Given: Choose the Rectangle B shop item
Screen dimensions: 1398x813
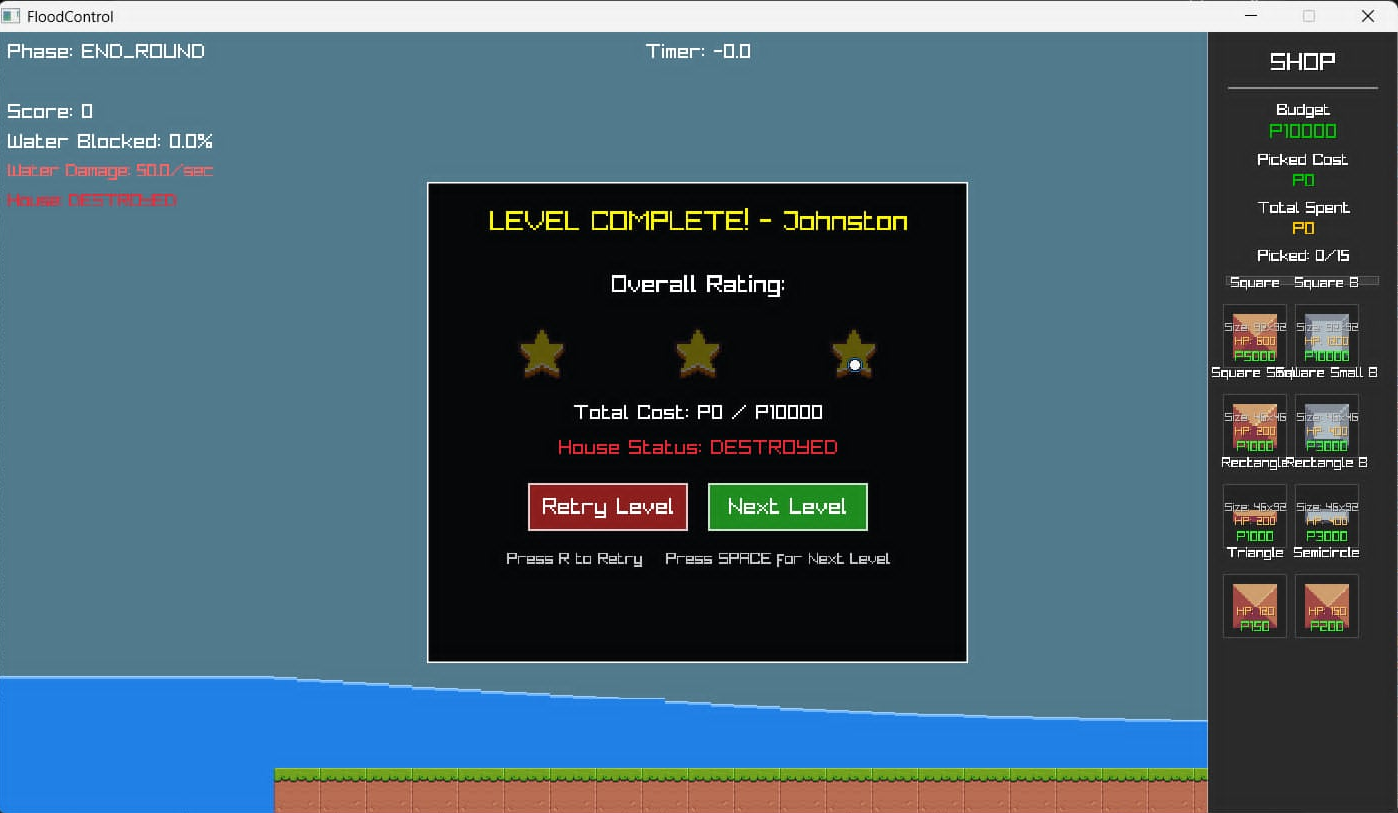Looking at the screenshot, I should 1327,516.
